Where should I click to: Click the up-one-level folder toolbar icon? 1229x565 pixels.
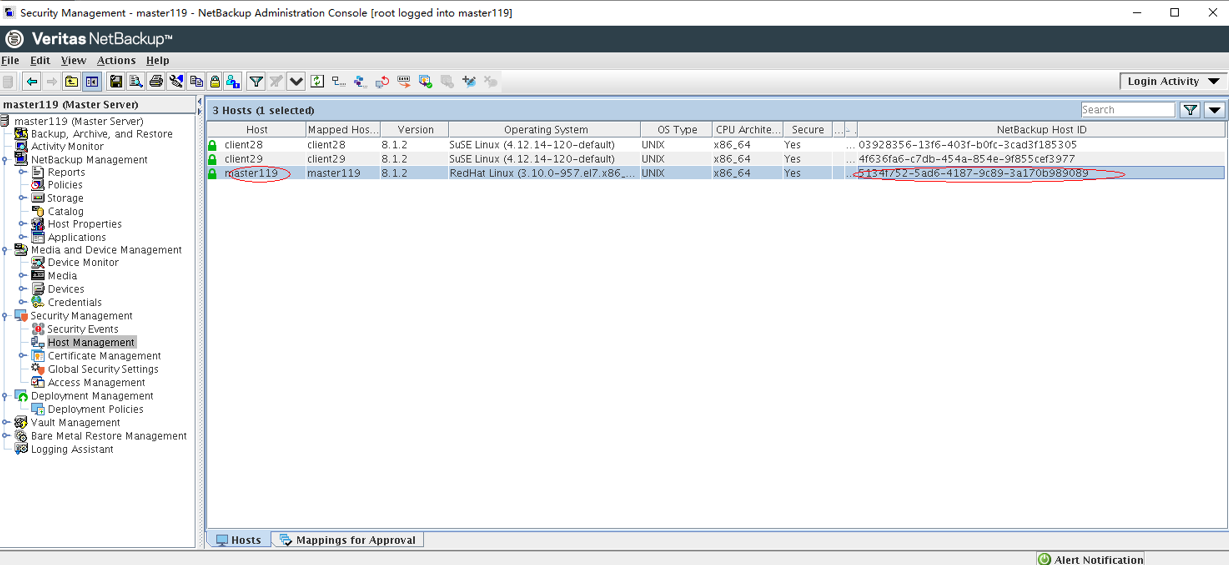[72, 82]
